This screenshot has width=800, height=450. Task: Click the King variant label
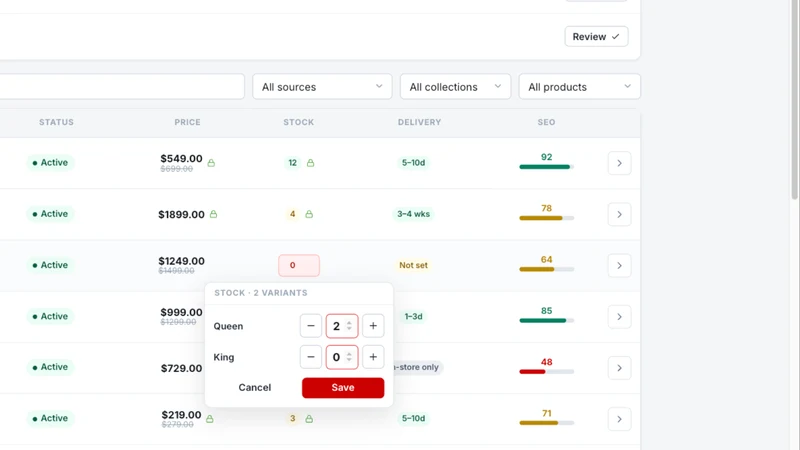point(223,357)
